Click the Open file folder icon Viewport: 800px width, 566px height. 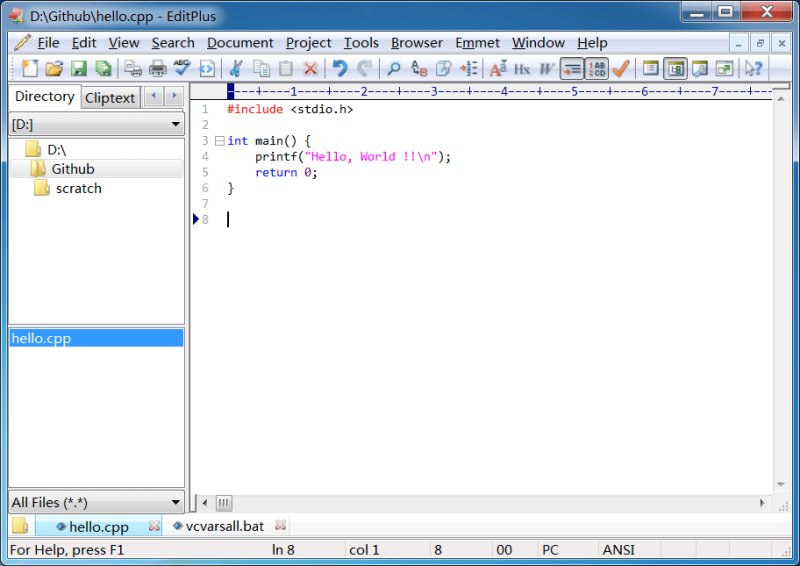pyautogui.click(x=54, y=68)
